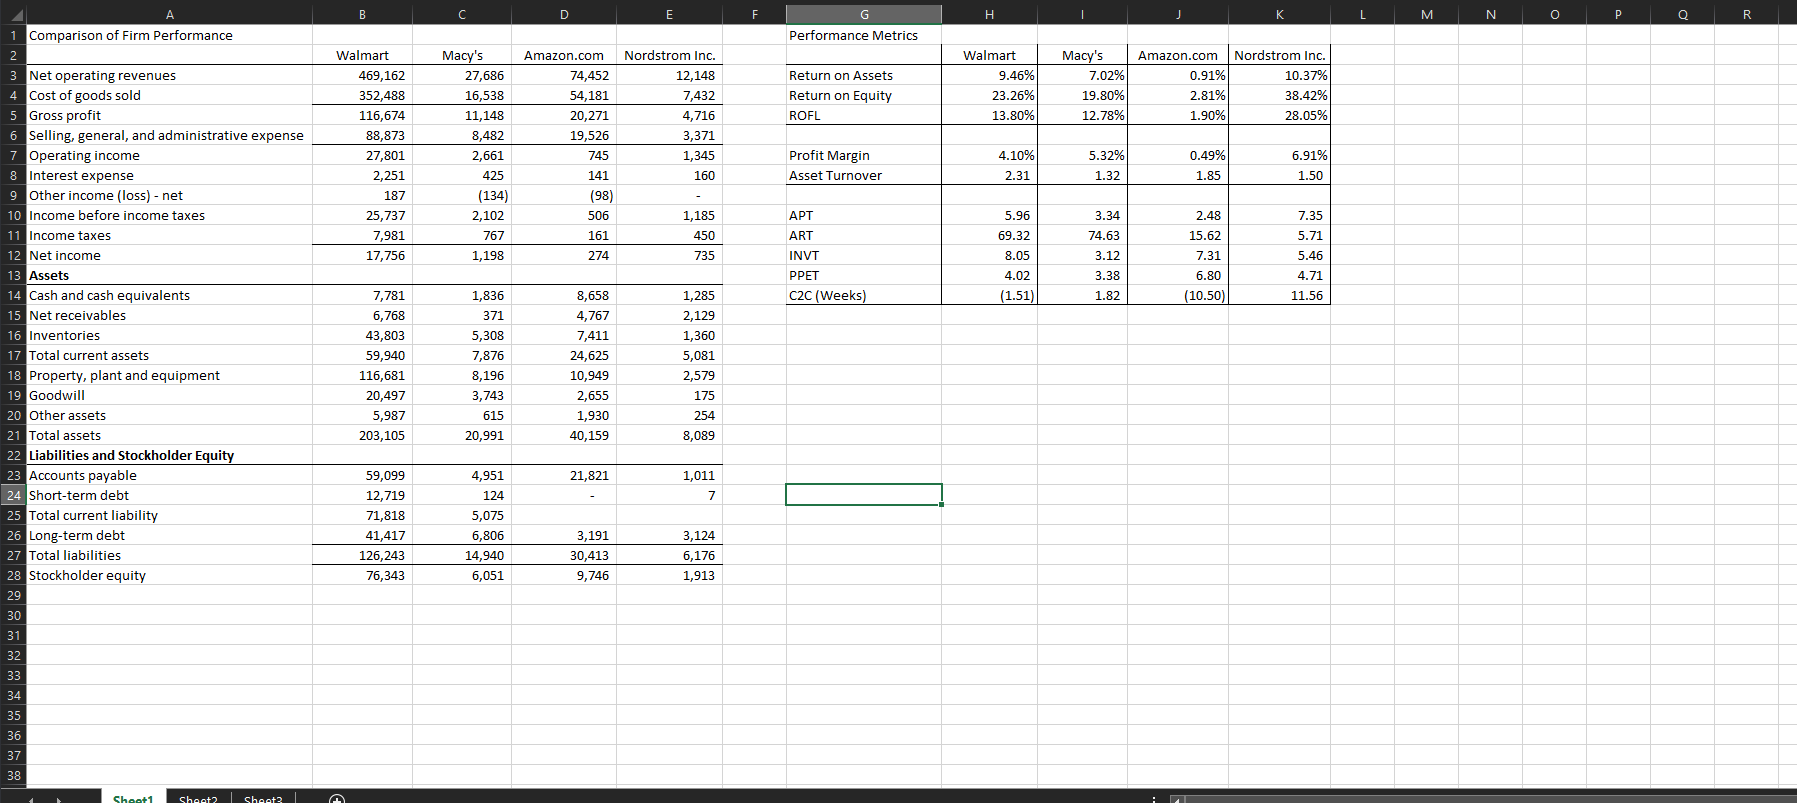Click the 'Long-term debt' label cell
The width and height of the screenshot is (1797, 803).
point(169,535)
